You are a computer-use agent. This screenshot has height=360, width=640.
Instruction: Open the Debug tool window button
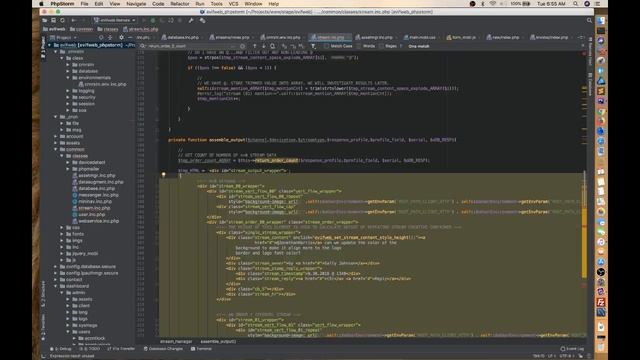[60, 349]
